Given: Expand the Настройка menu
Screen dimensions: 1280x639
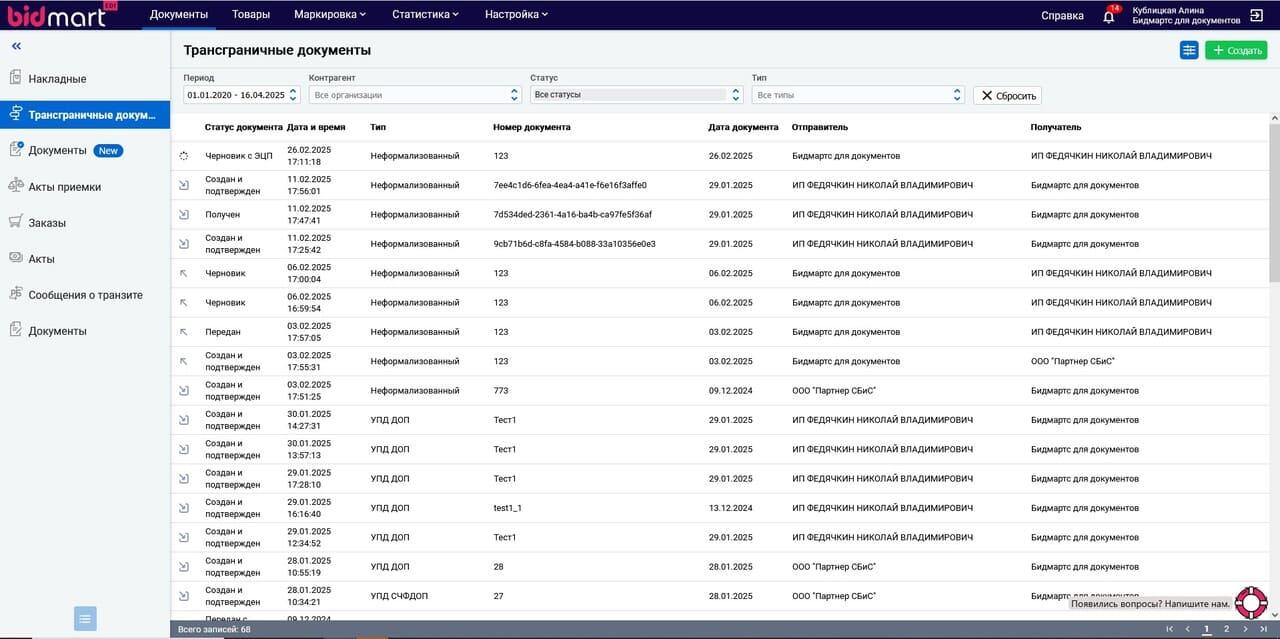Looking at the screenshot, I should point(516,15).
